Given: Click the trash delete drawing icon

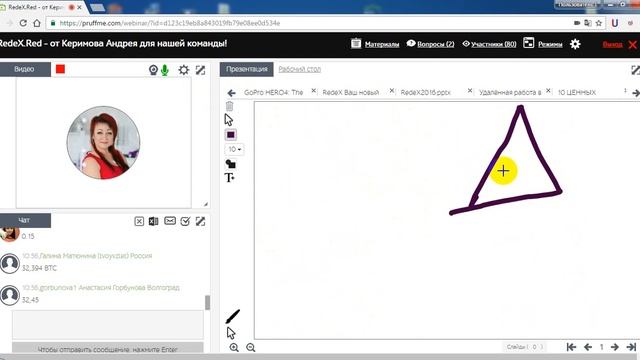Looking at the screenshot, I should coord(229,107).
